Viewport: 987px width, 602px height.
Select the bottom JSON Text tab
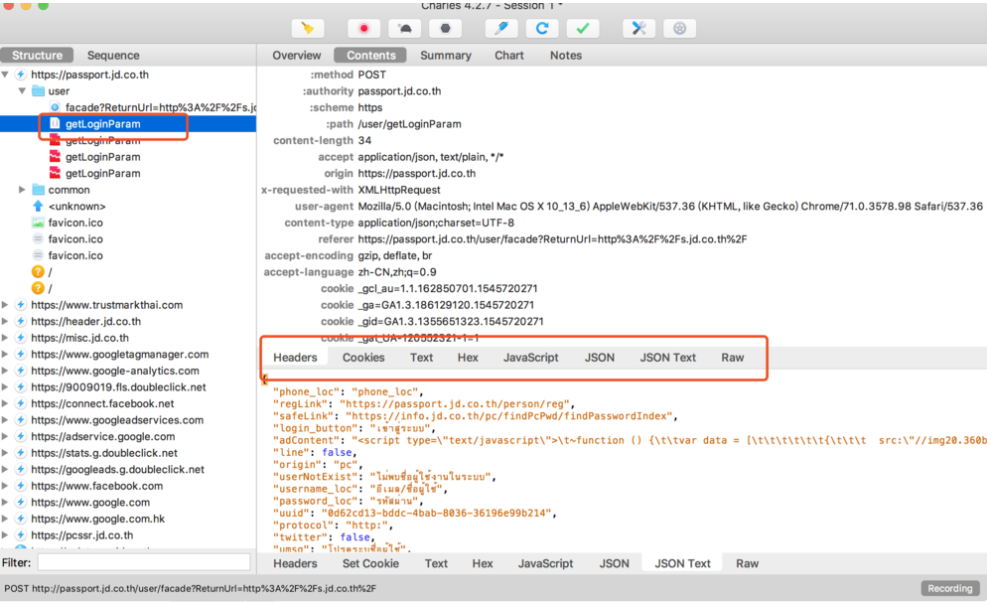(682, 564)
